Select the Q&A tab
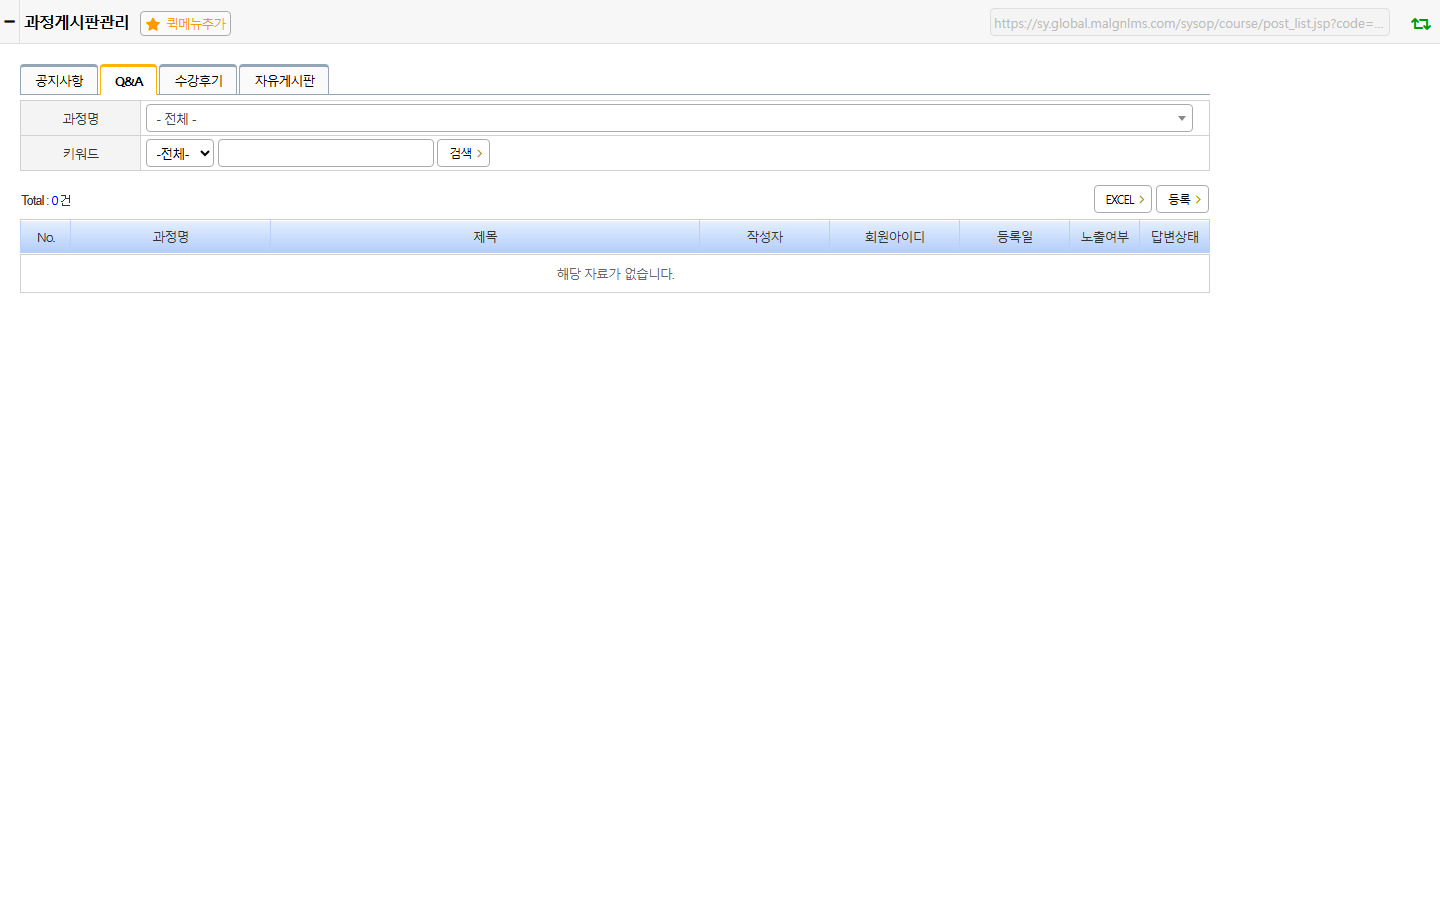The image size is (1440, 900). 129,80
